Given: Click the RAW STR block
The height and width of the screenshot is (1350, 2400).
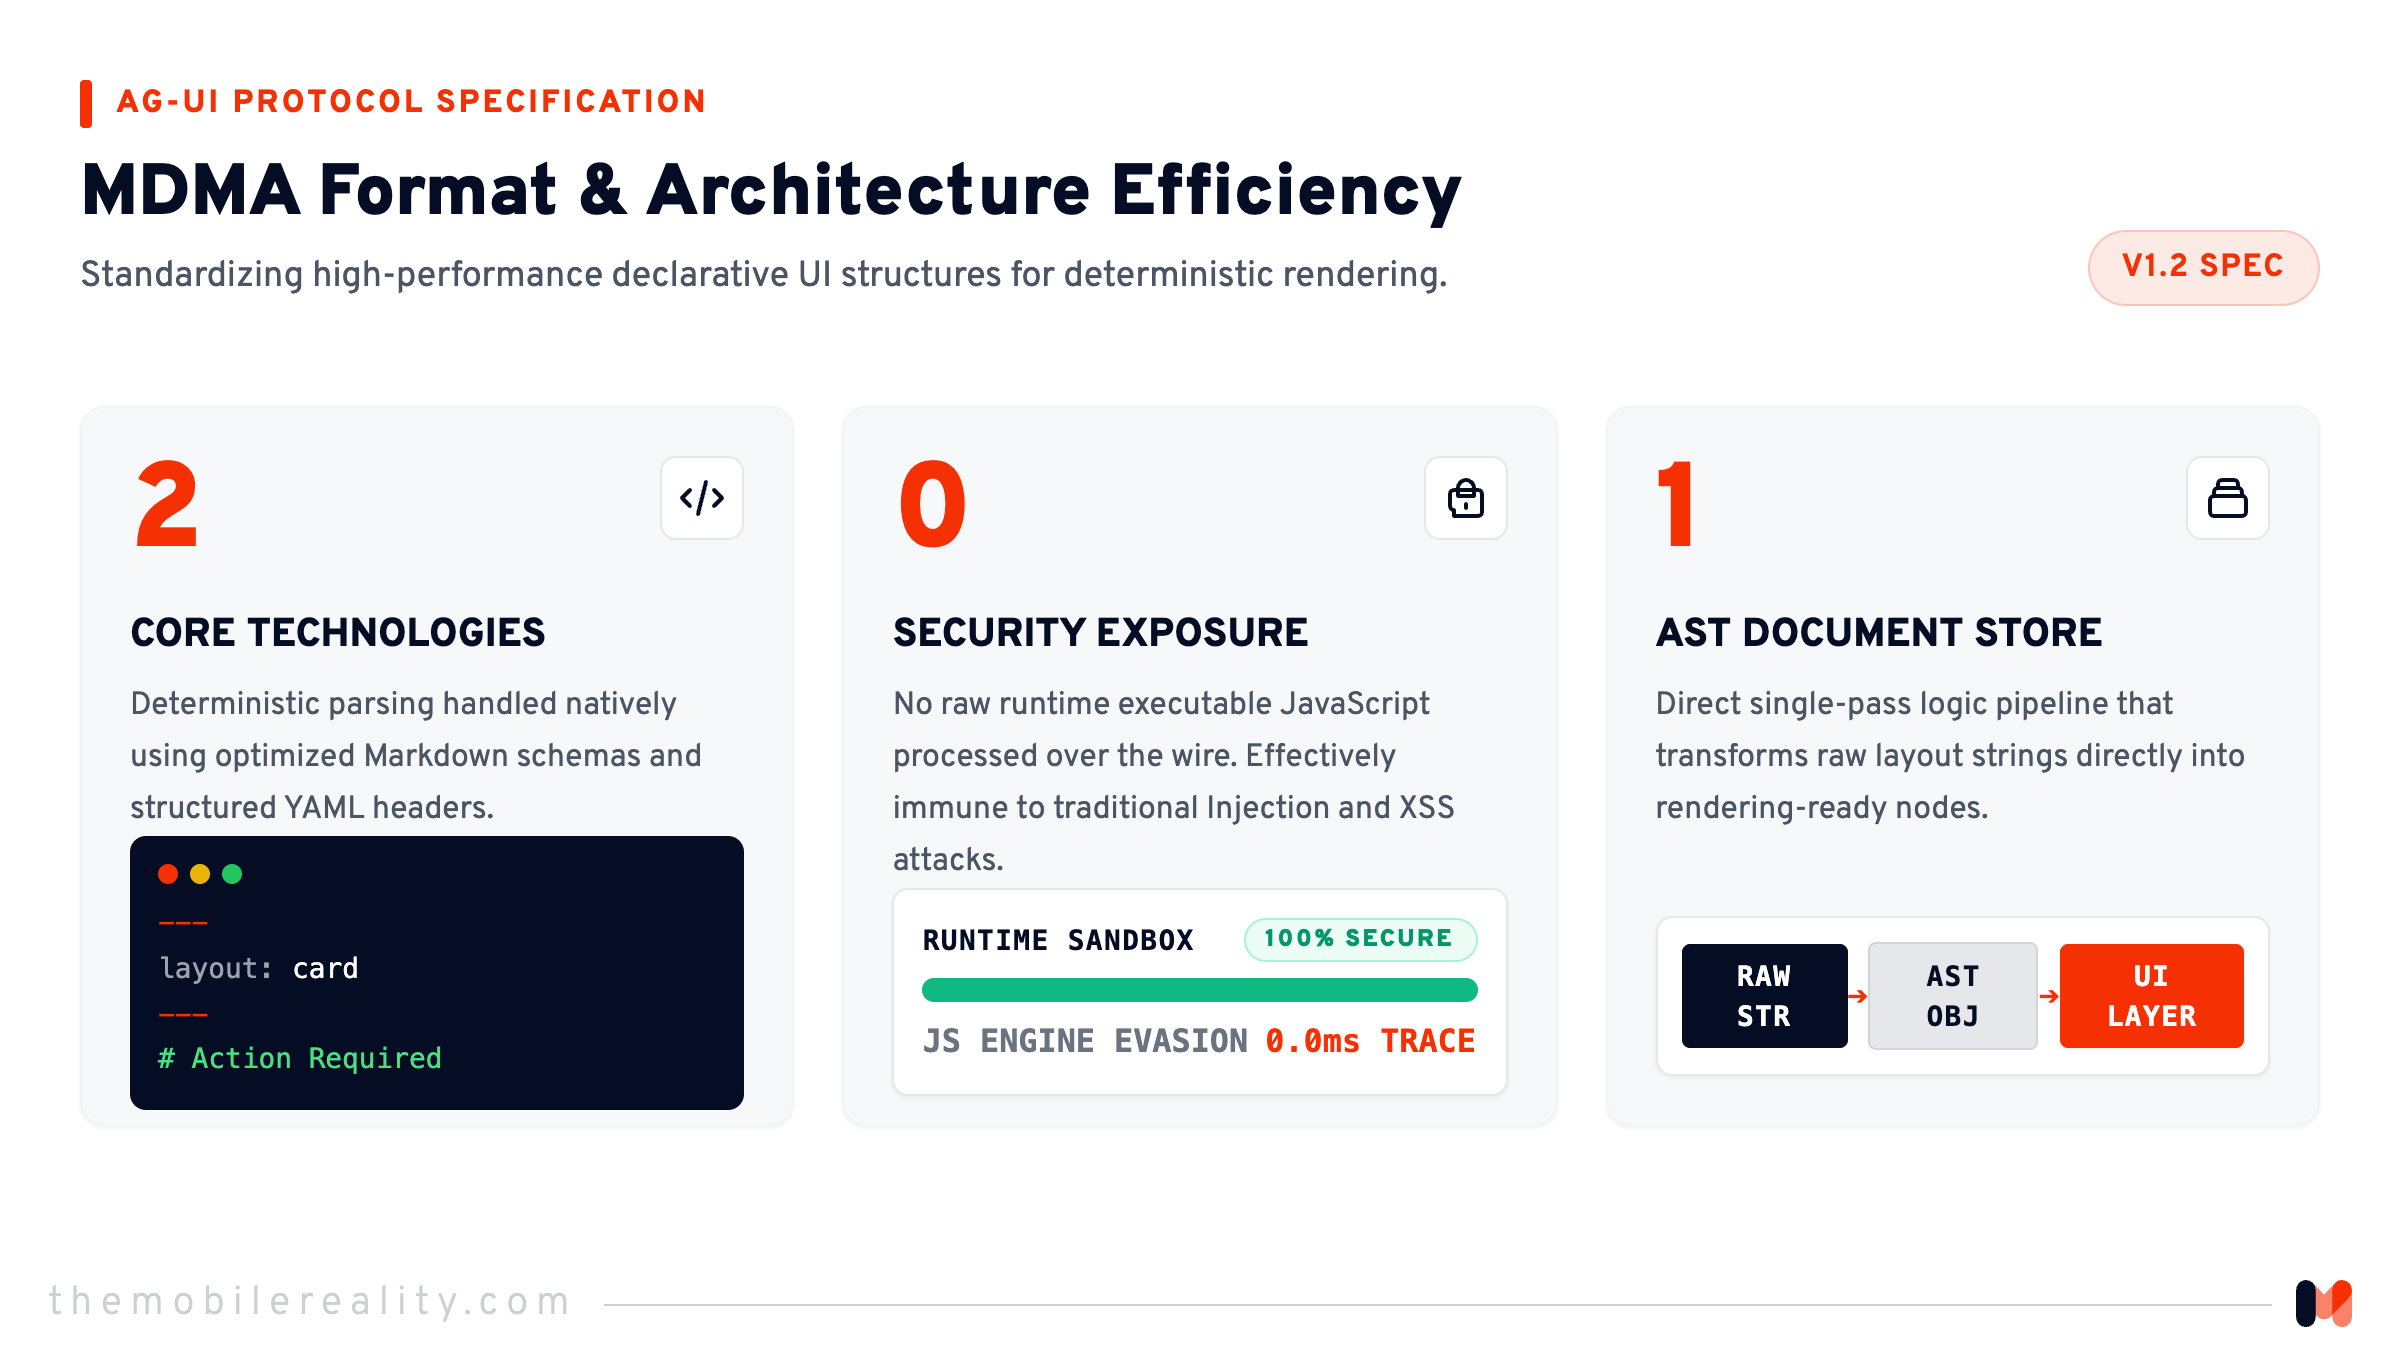Looking at the screenshot, I should [1764, 996].
